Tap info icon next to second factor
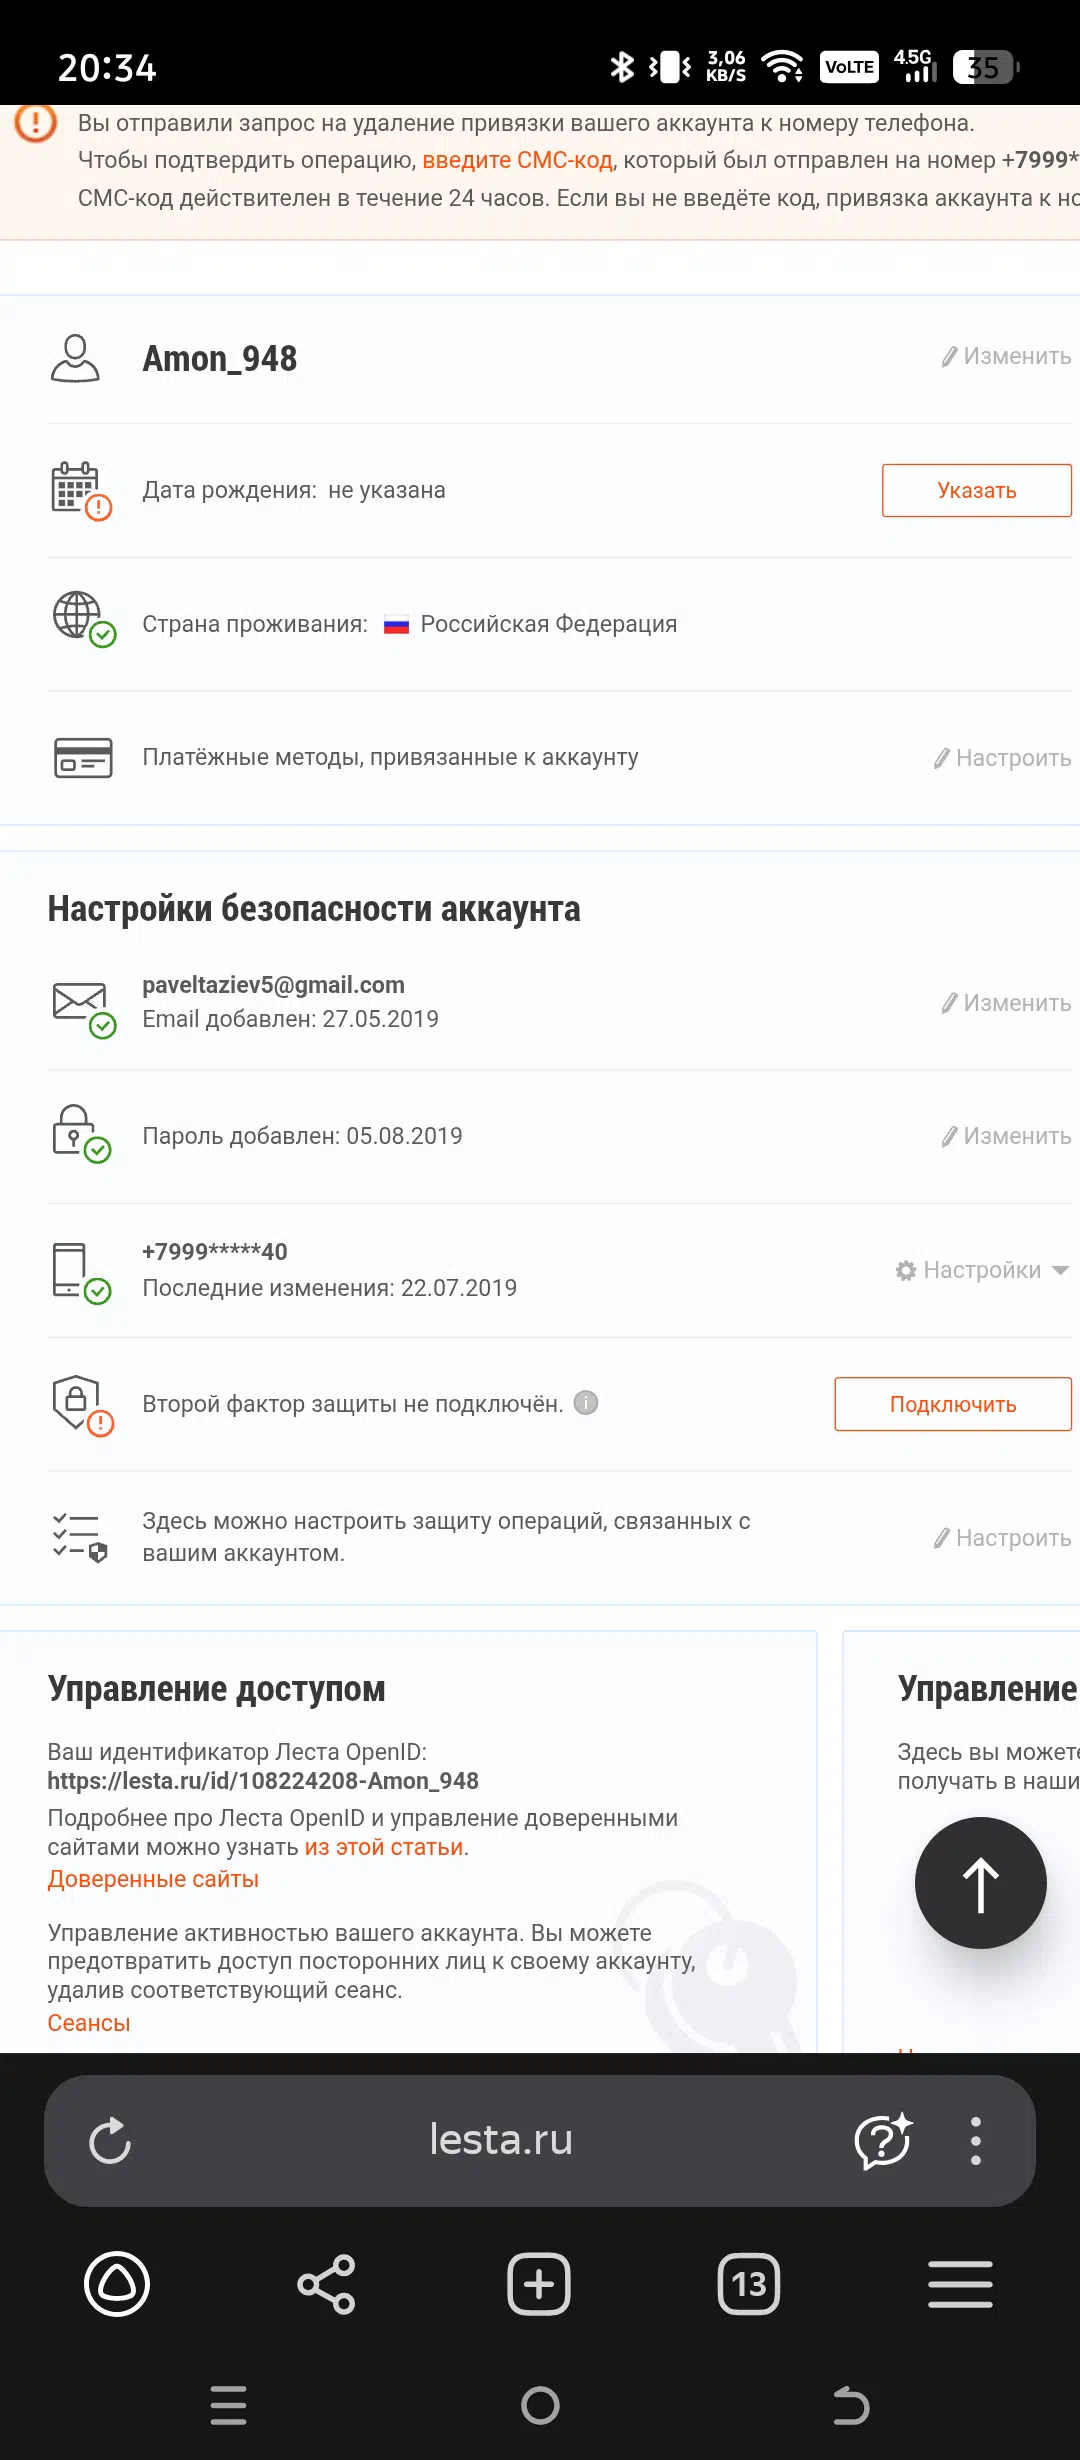 pyautogui.click(x=587, y=1403)
